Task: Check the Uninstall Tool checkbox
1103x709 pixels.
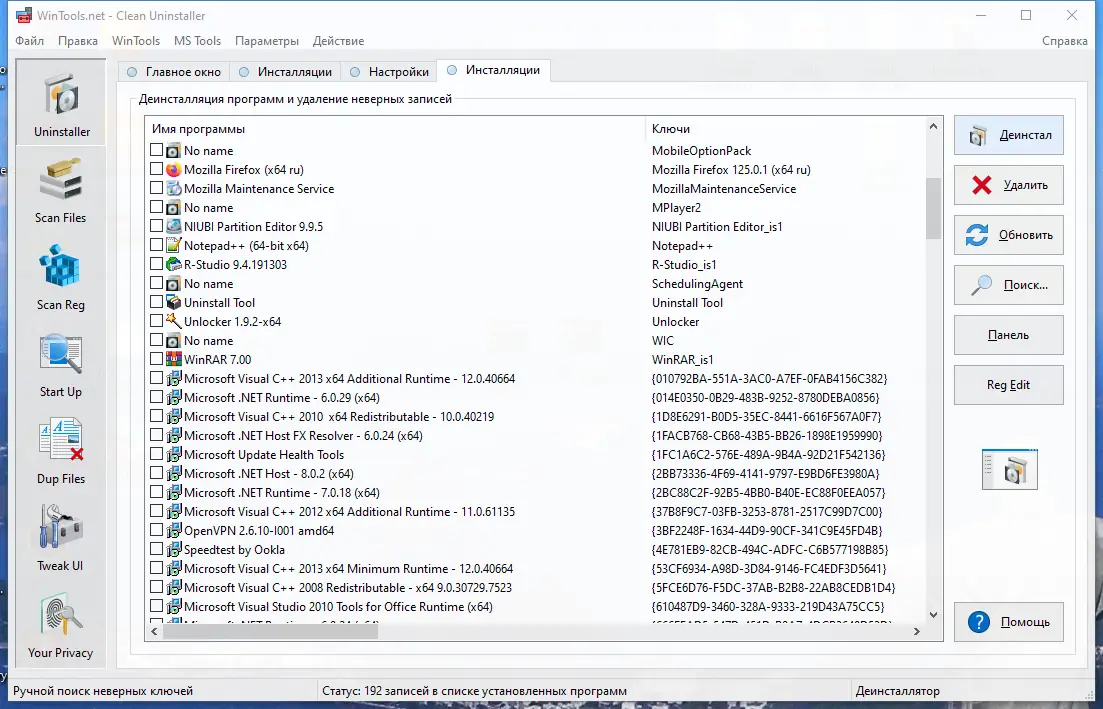Action: pos(156,302)
